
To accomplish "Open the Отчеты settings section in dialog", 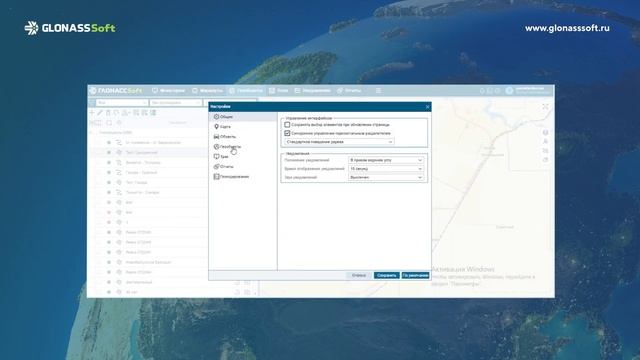I will tap(242, 167).
